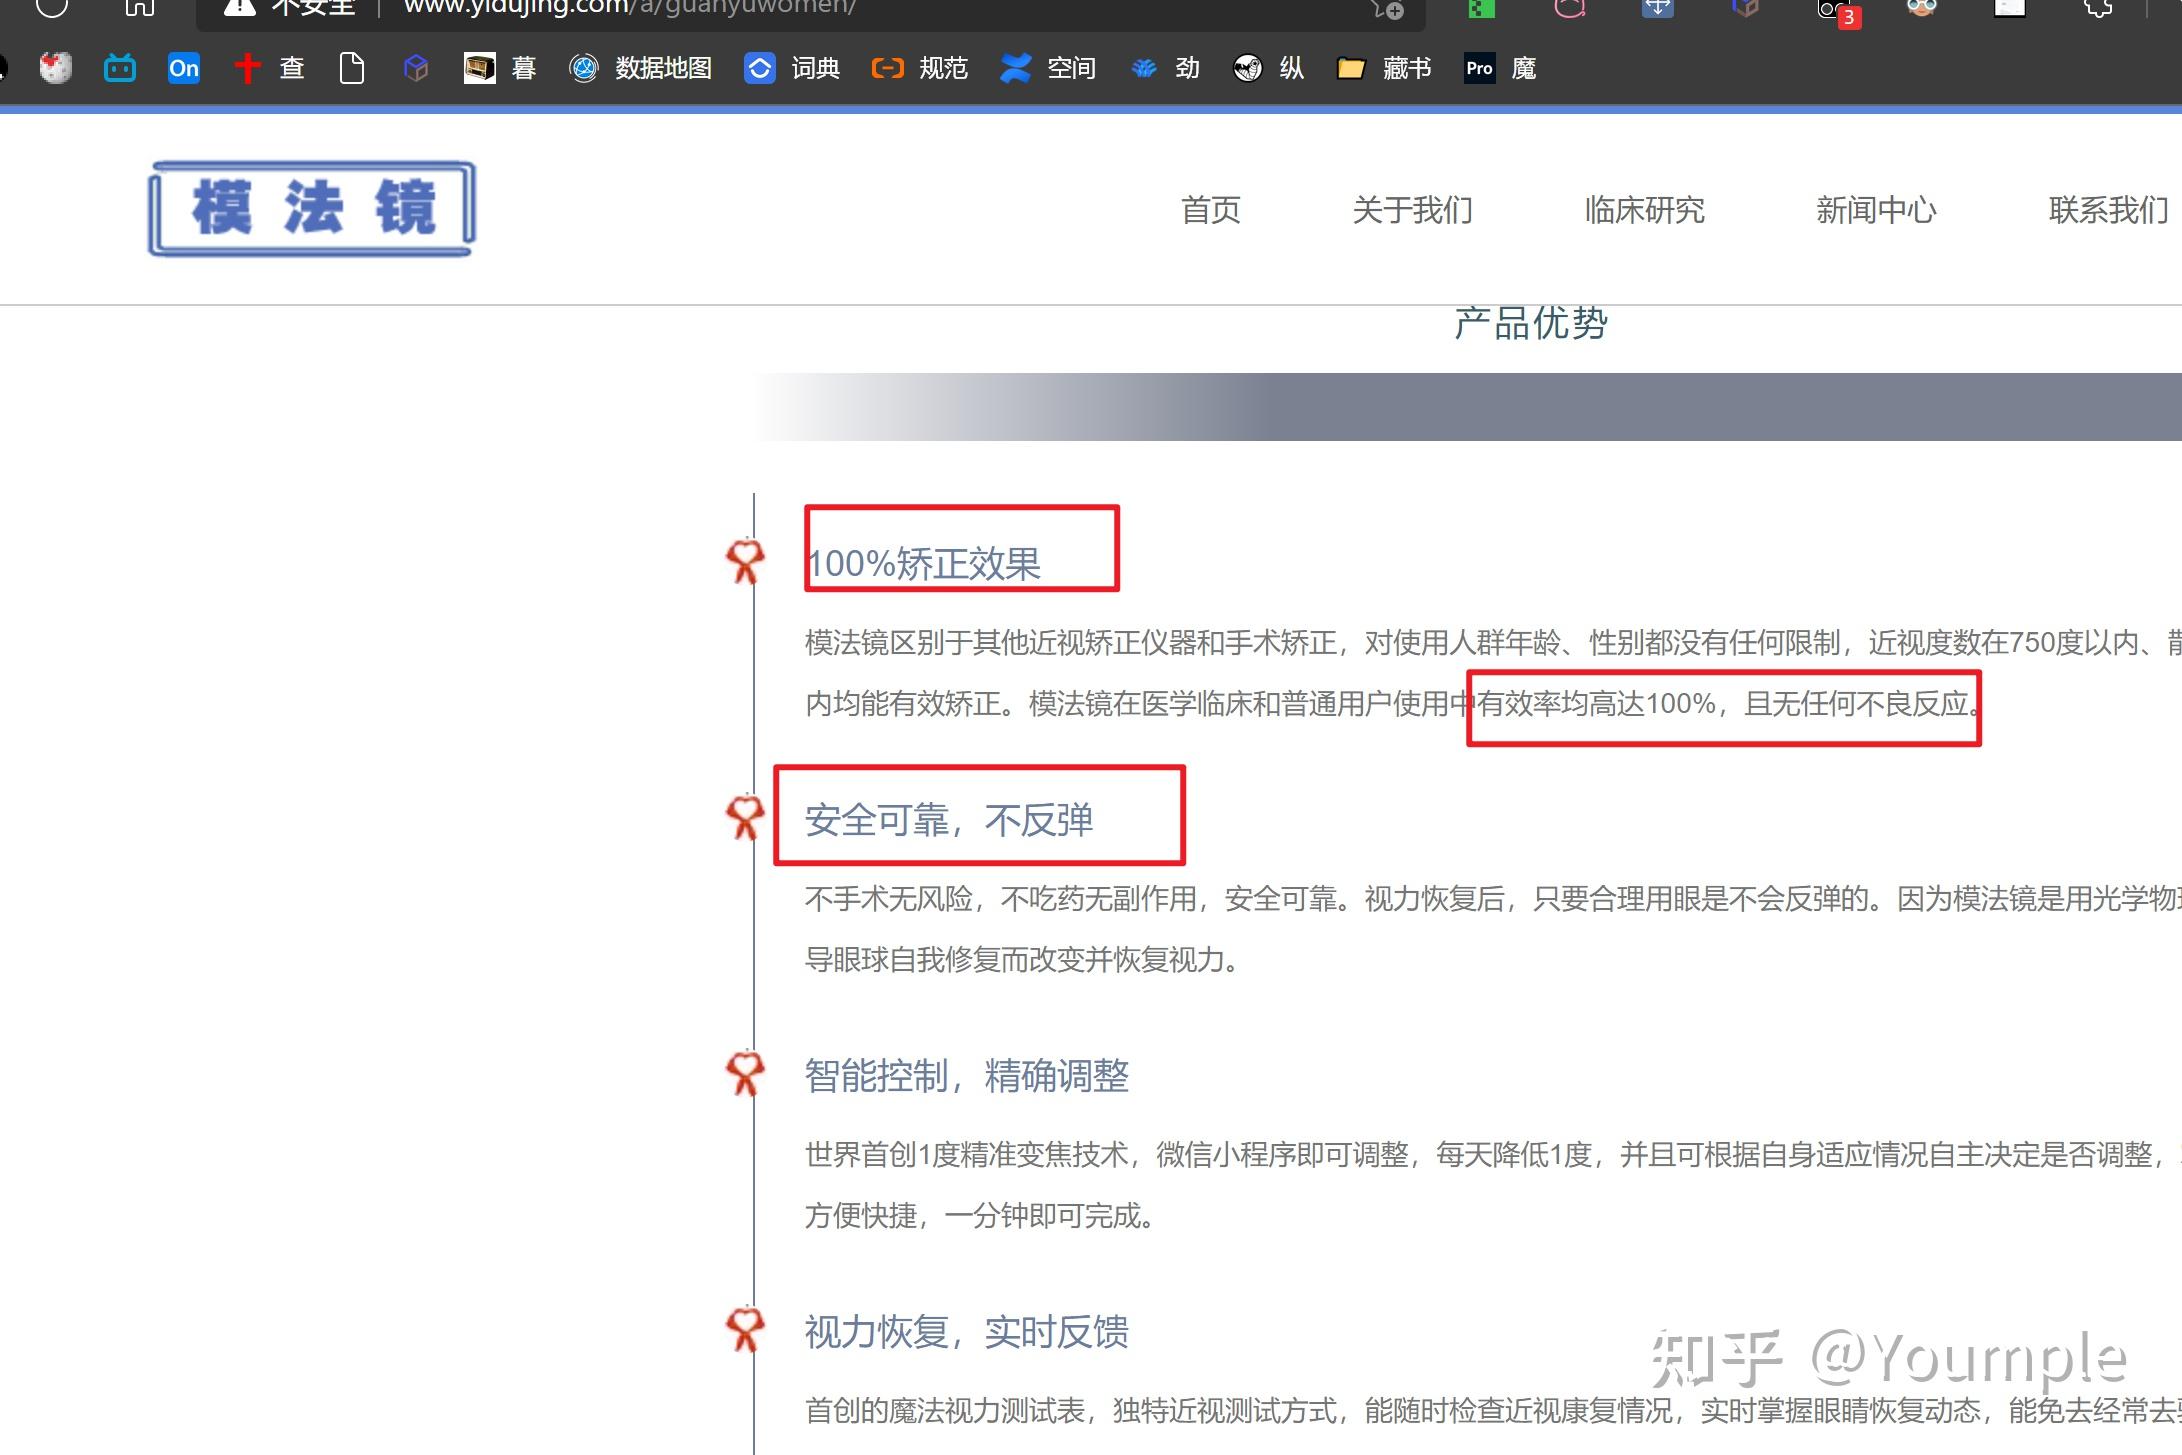Image resolution: width=2182 pixels, height=1455 pixels.
Task: Click the '产品优势' section title
Action: (x=1531, y=323)
